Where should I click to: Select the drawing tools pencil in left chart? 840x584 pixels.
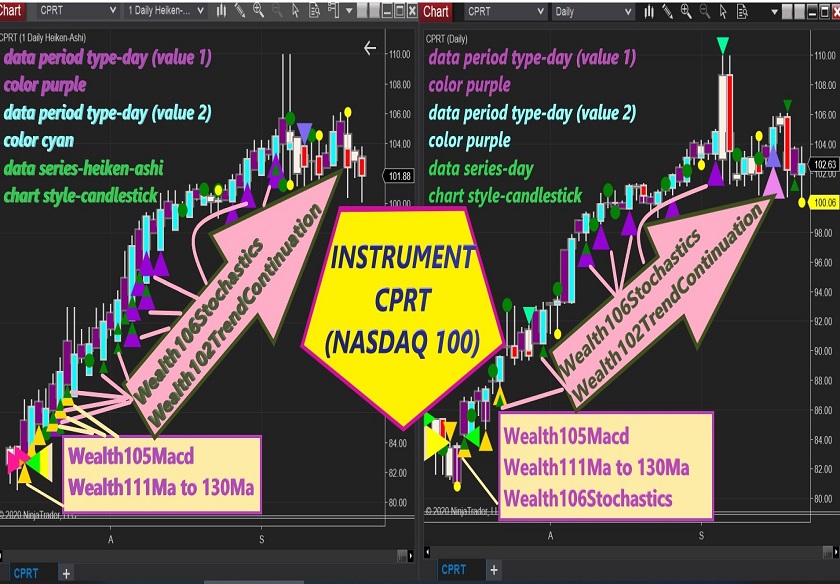[x=239, y=11]
